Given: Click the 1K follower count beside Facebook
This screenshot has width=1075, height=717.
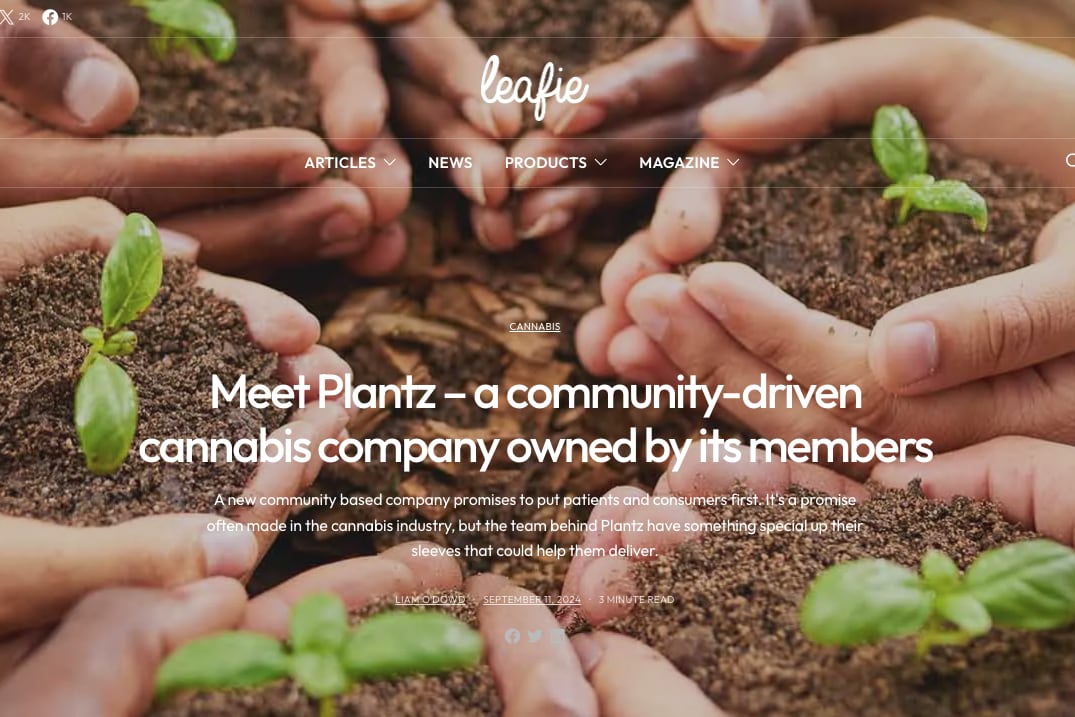Looking at the screenshot, I should (67, 17).
